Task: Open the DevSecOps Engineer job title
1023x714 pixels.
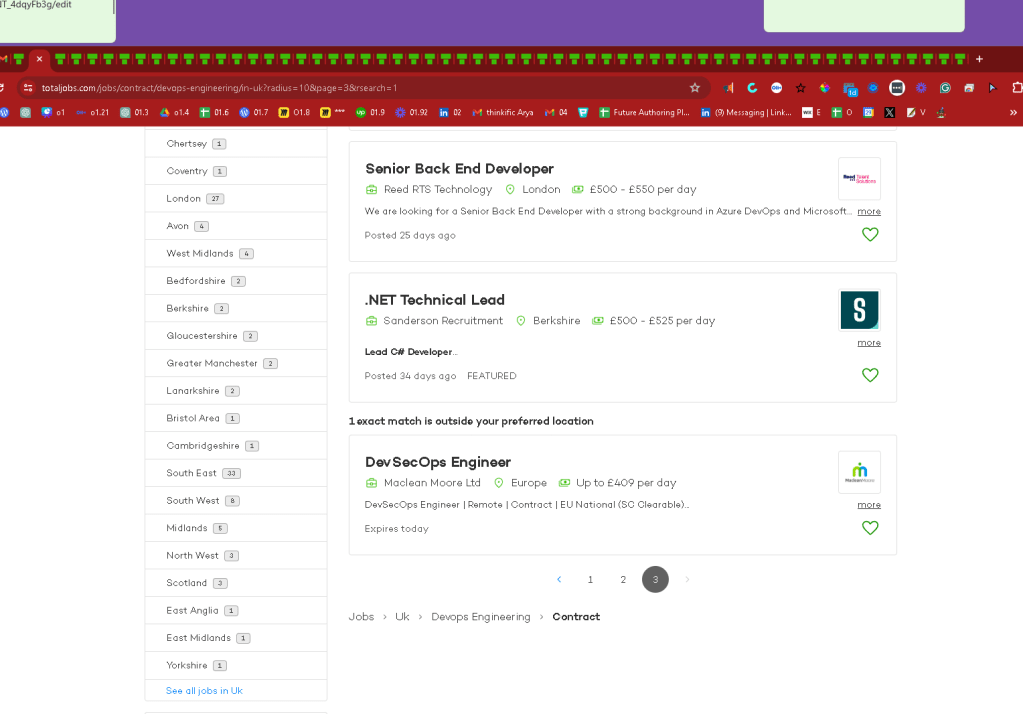Action: click(x=438, y=462)
